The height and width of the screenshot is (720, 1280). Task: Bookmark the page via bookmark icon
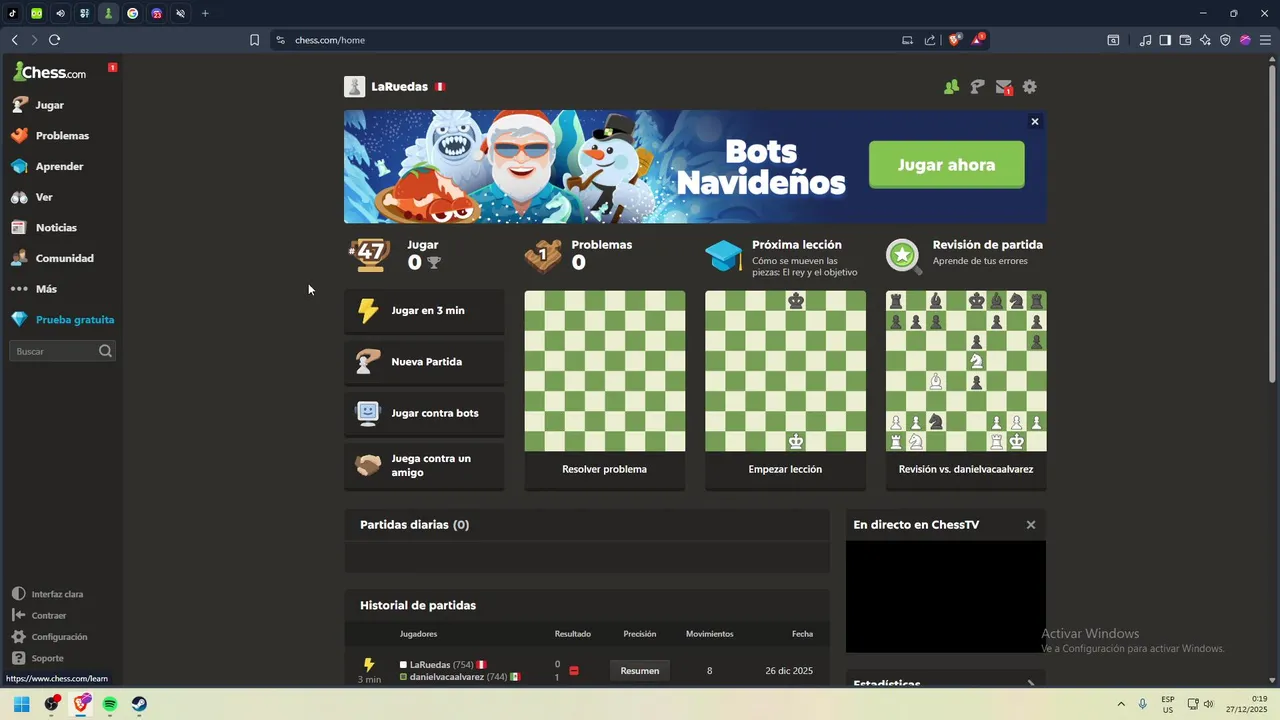[x=254, y=40]
